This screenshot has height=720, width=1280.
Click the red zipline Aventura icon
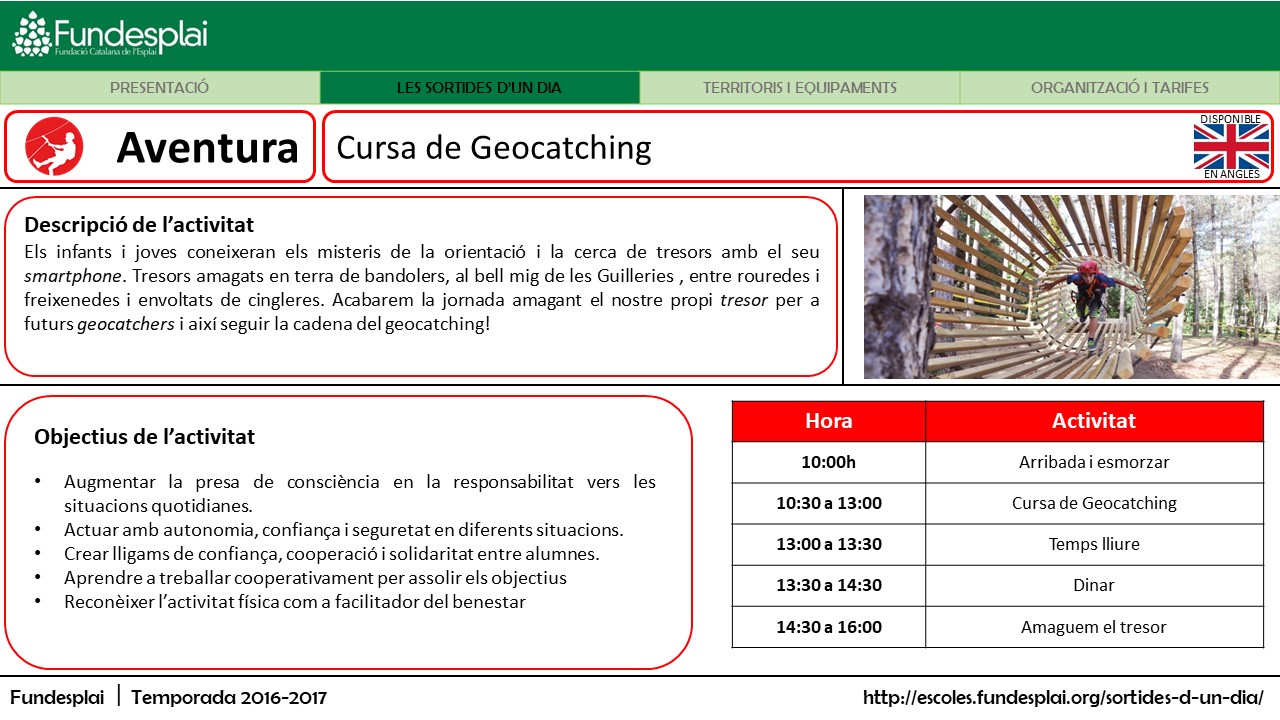[54, 146]
